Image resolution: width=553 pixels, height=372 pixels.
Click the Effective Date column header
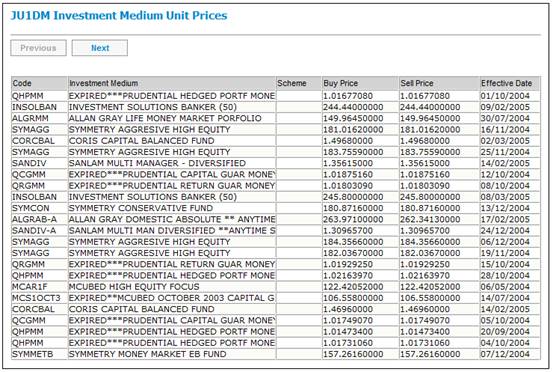tap(510, 83)
